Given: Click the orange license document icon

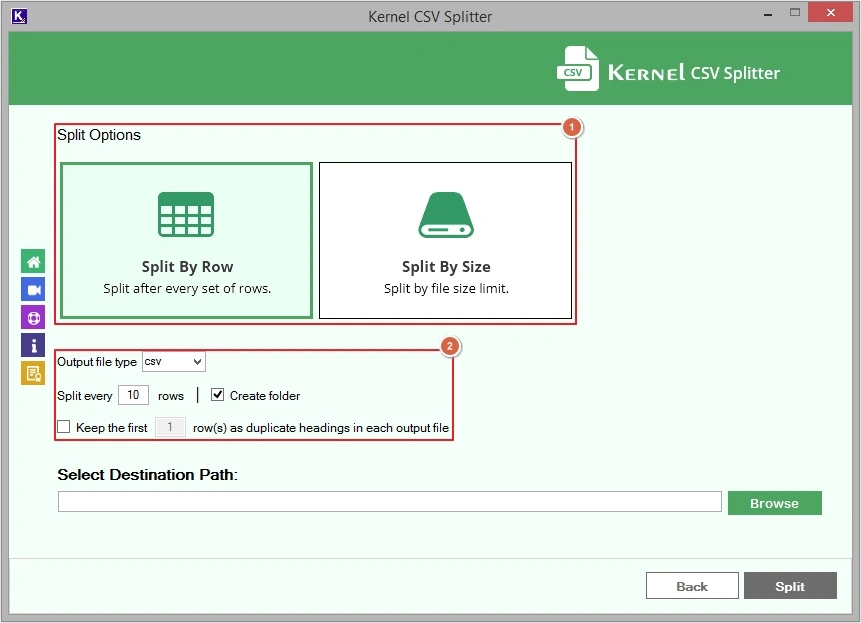Looking at the screenshot, I should click(33, 373).
